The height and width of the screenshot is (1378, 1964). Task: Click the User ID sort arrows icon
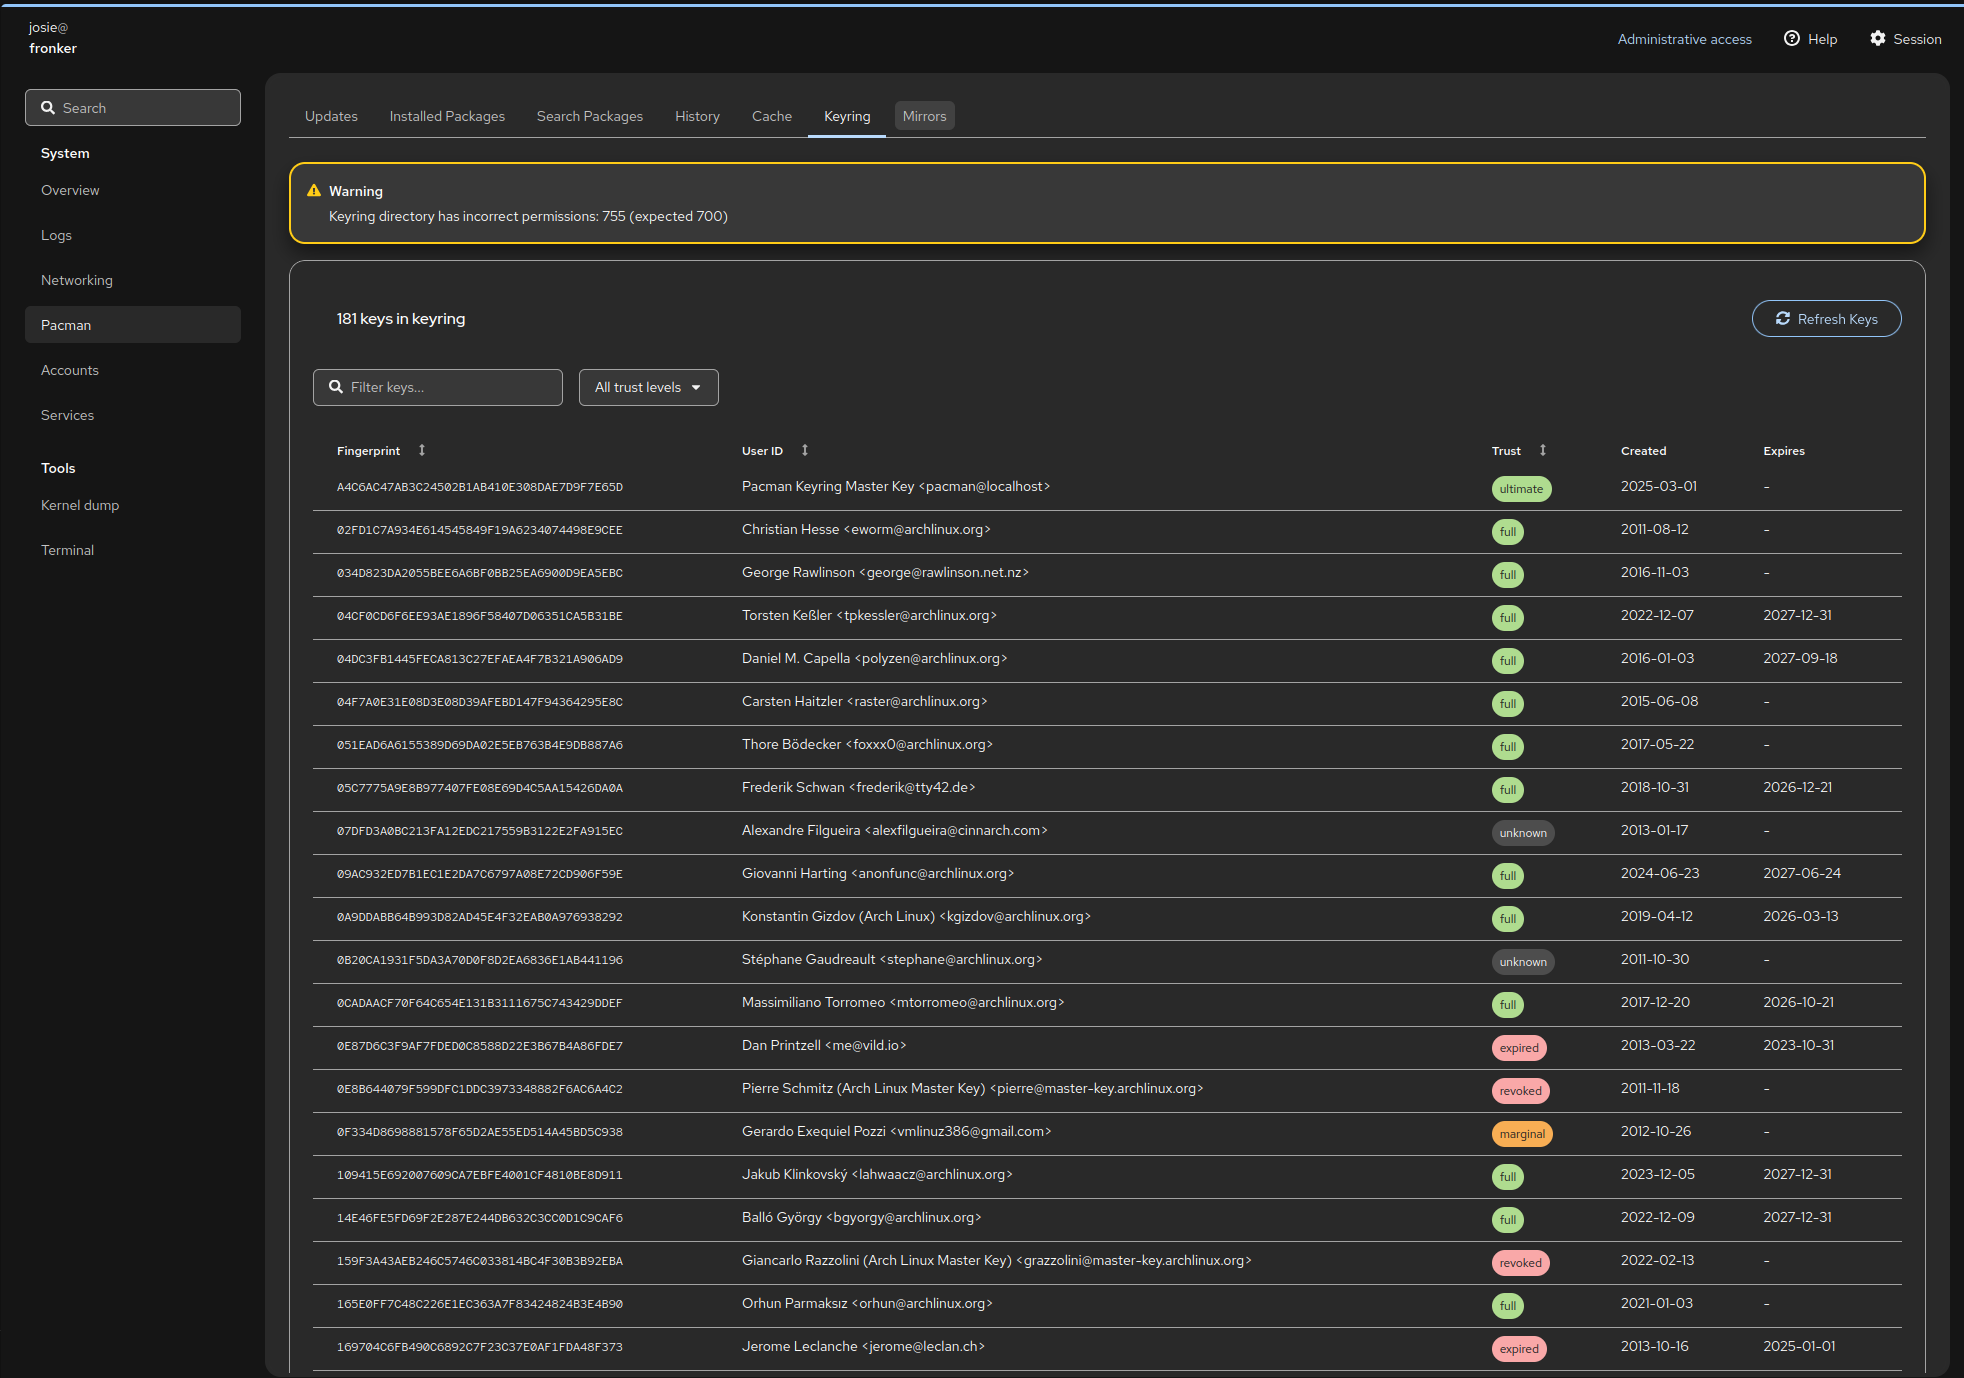(x=804, y=450)
